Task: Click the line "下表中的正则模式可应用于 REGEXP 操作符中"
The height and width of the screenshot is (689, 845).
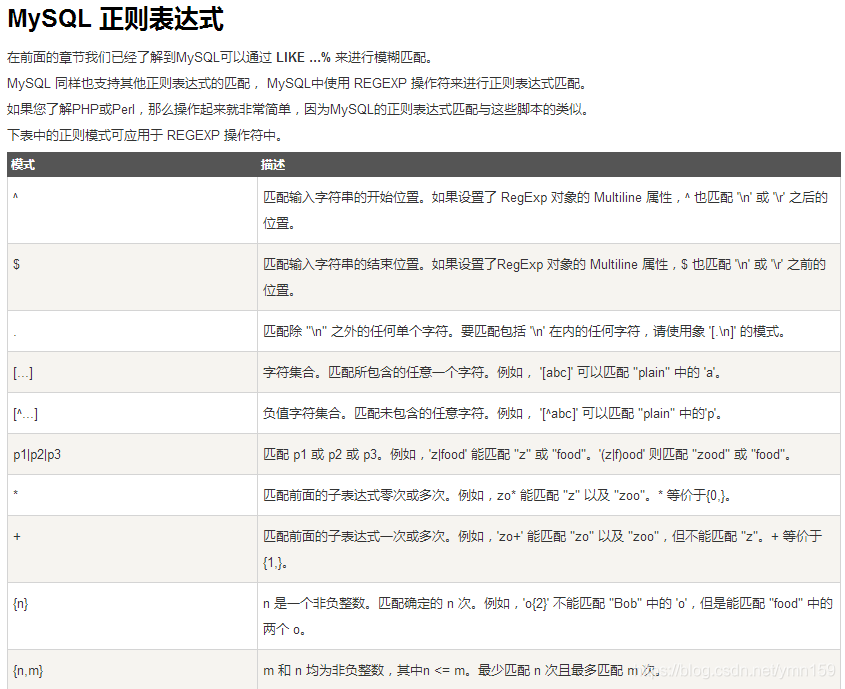Action: point(145,135)
